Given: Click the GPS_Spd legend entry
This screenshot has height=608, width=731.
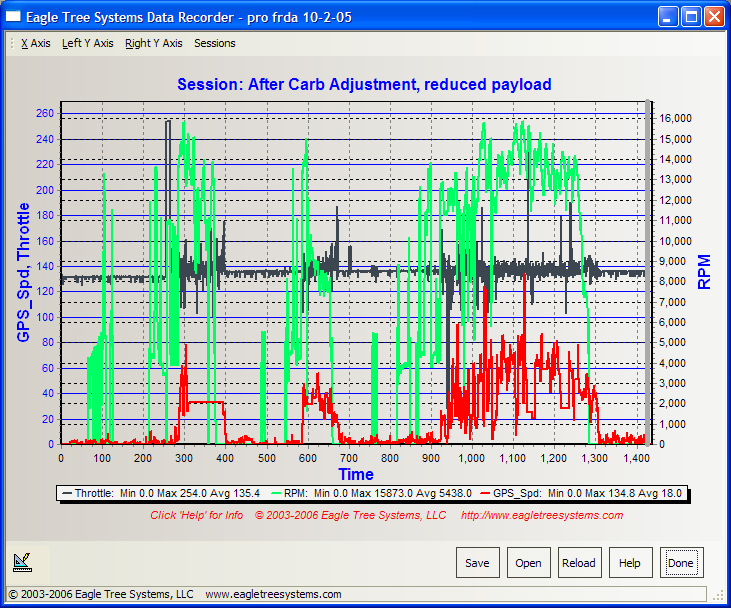Looking at the screenshot, I should pyautogui.click(x=581, y=493).
